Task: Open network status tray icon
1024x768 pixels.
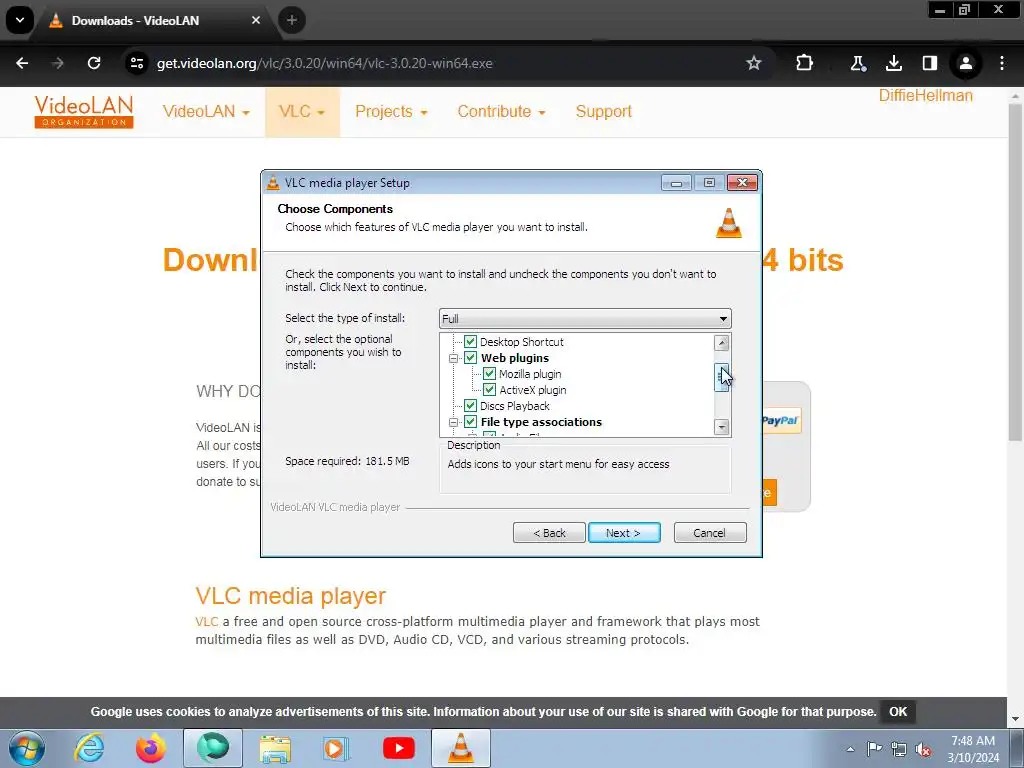Action: [x=899, y=748]
